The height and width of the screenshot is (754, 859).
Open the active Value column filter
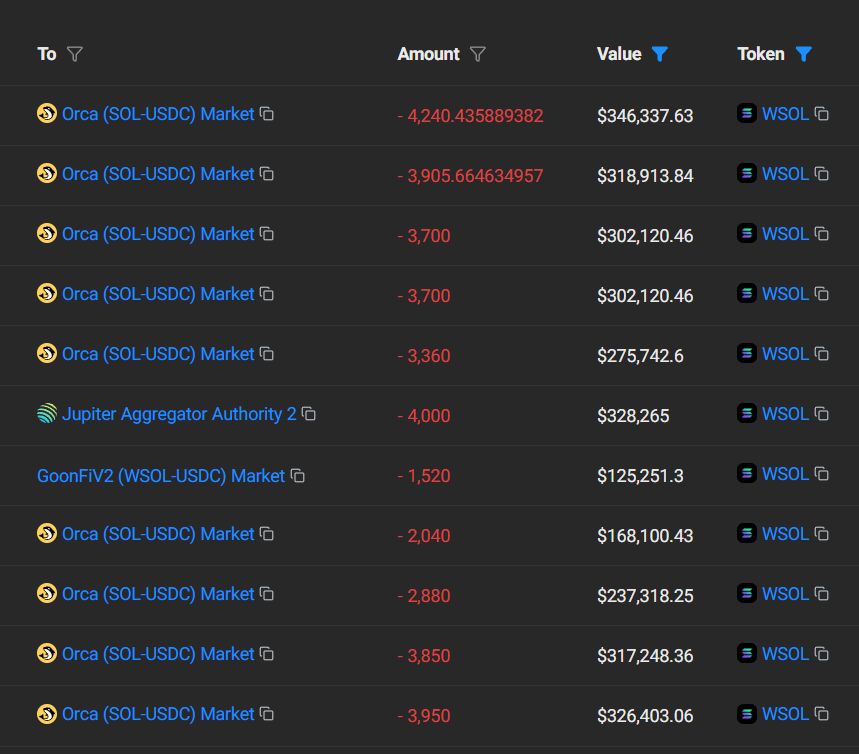[x=660, y=54]
